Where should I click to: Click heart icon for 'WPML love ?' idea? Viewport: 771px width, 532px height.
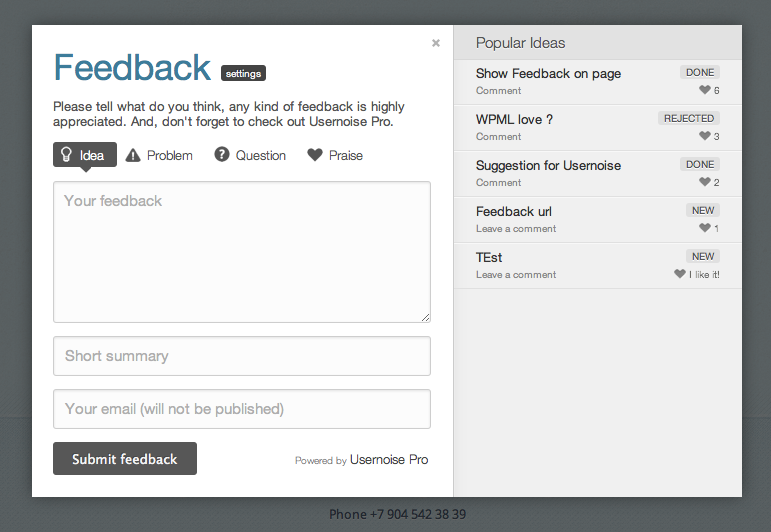[x=704, y=136]
